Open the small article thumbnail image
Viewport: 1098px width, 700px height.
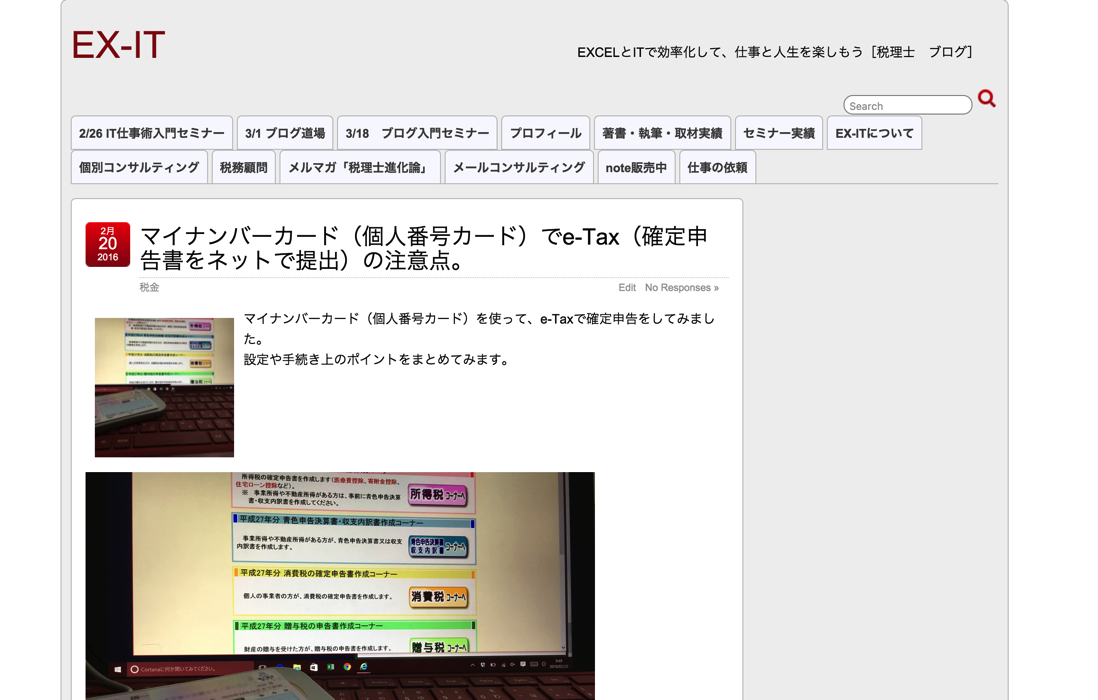pyautogui.click(x=165, y=387)
